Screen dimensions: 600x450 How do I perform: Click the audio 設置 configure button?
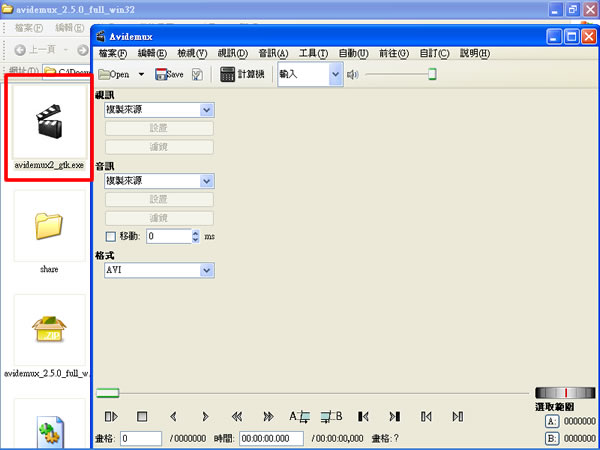pyautogui.click(x=159, y=199)
